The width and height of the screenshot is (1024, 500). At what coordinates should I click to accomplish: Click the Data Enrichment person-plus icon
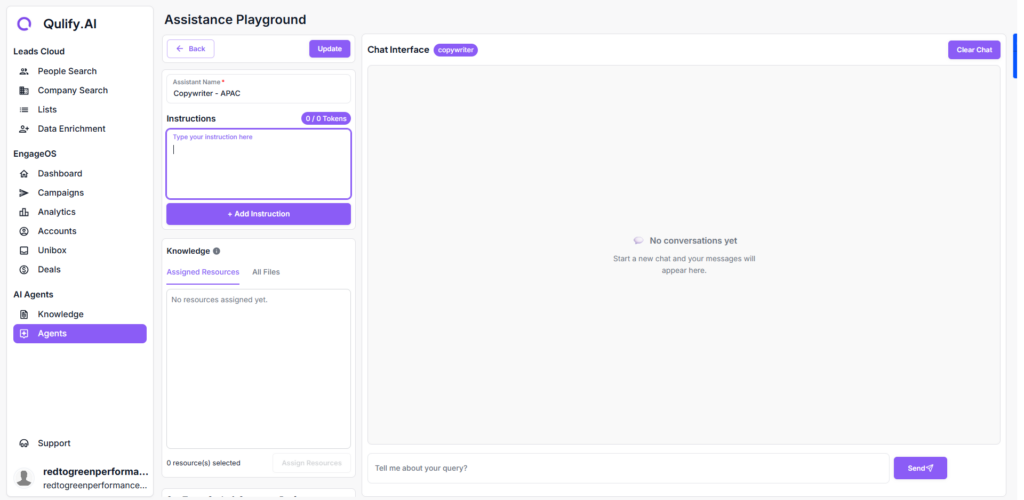(24, 129)
